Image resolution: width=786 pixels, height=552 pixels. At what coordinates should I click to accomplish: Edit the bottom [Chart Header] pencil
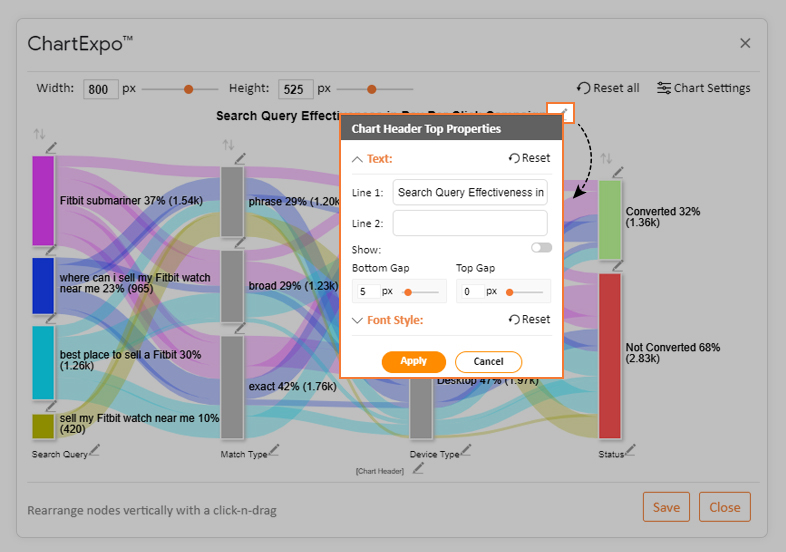click(x=418, y=468)
